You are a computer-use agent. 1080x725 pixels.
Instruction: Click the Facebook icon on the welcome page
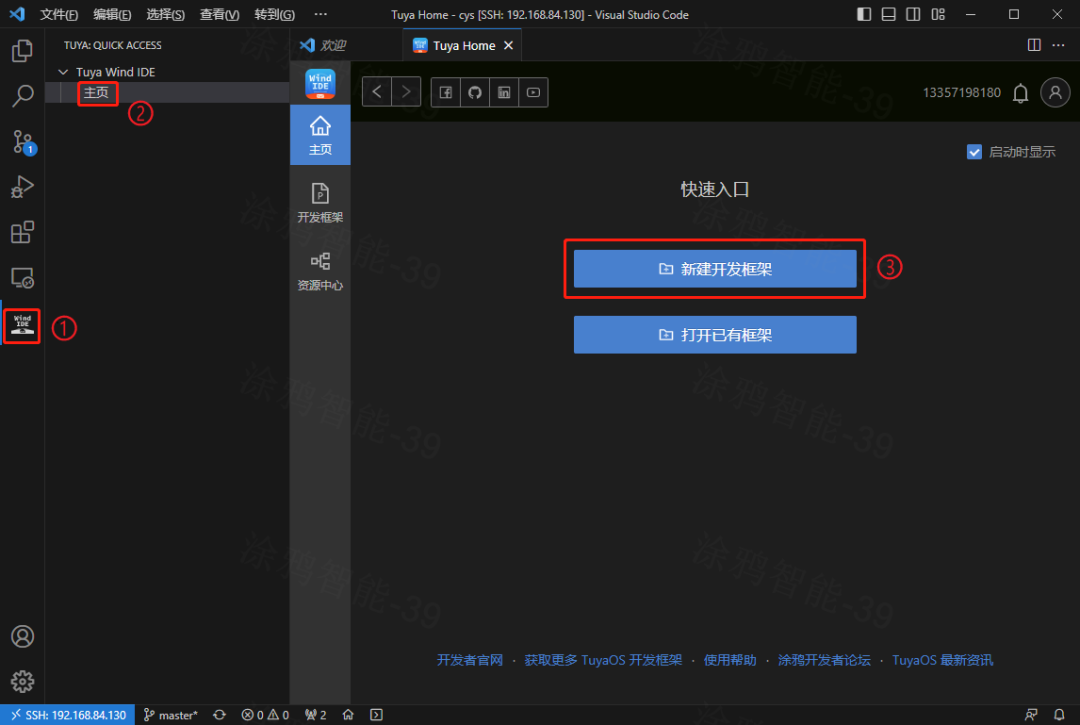(444, 91)
